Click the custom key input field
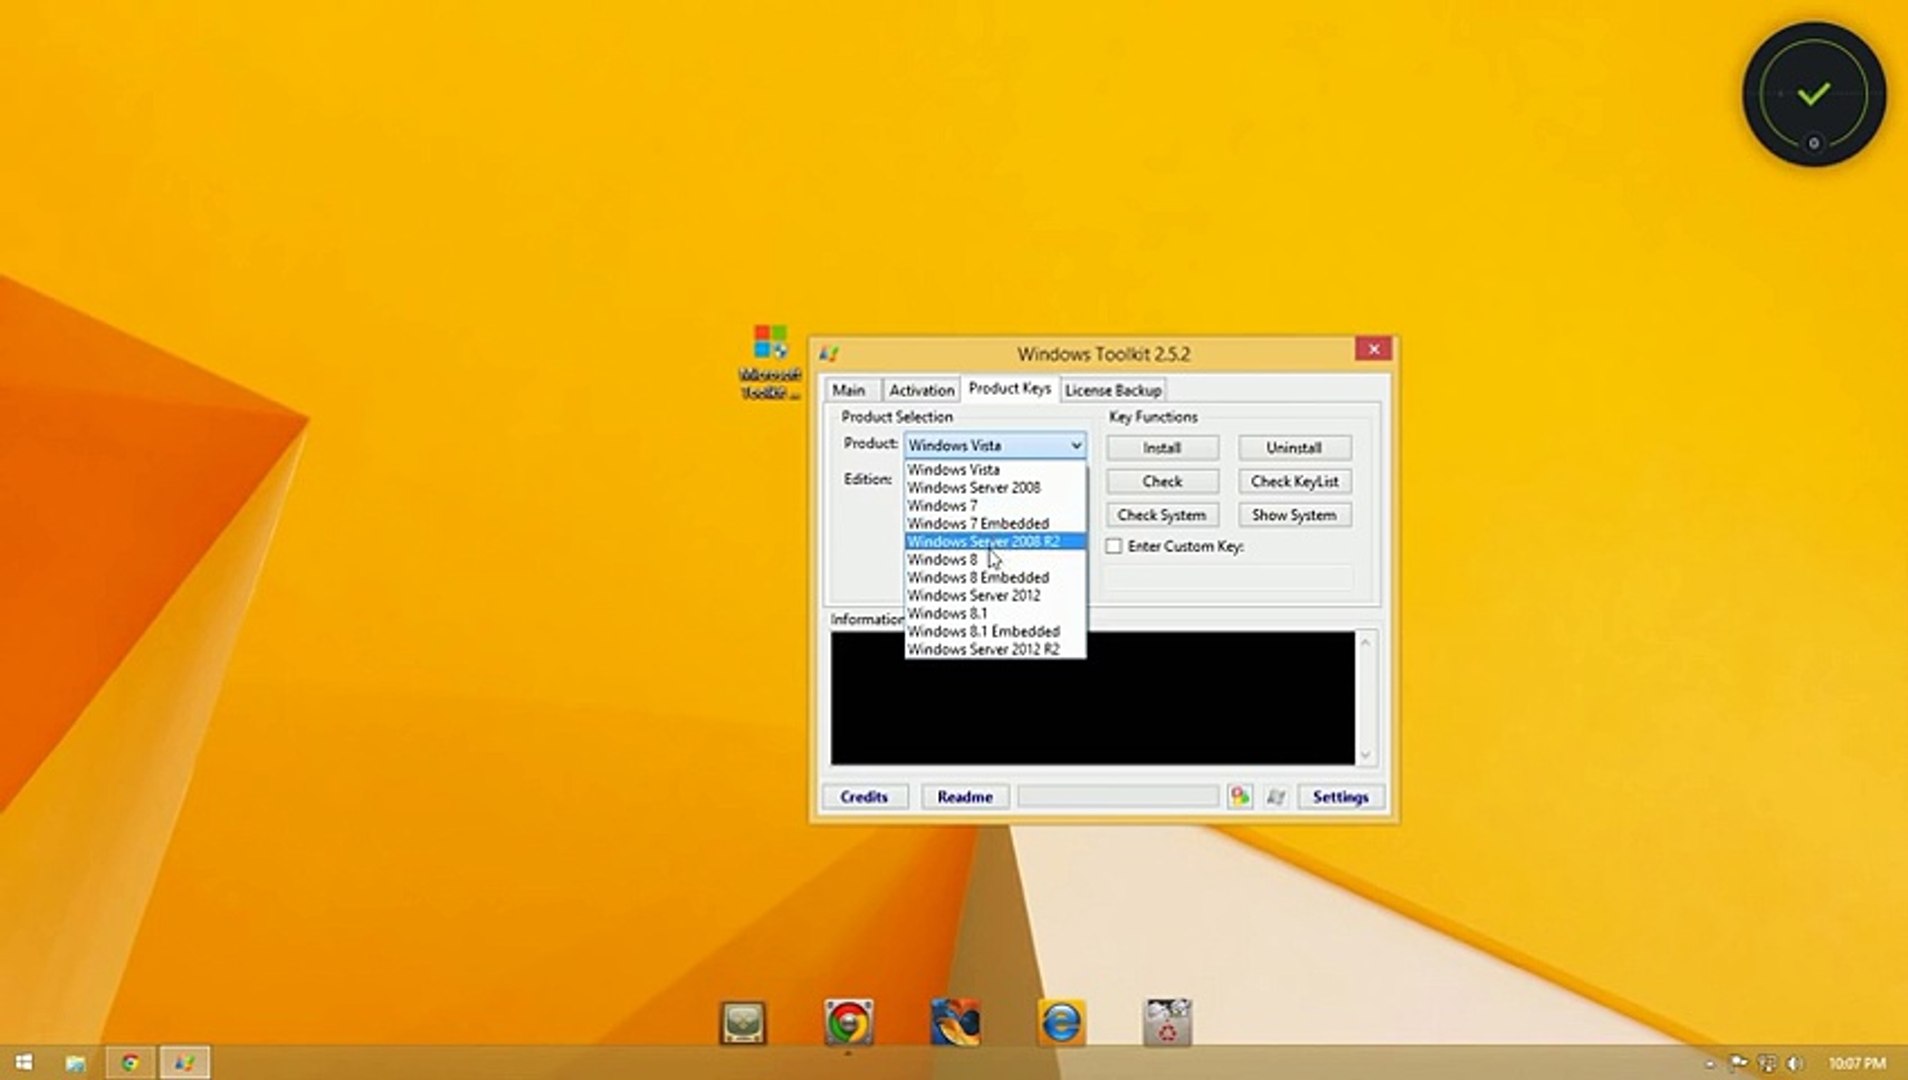This screenshot has height=1080, width=1908. [x=1229, y=578]
